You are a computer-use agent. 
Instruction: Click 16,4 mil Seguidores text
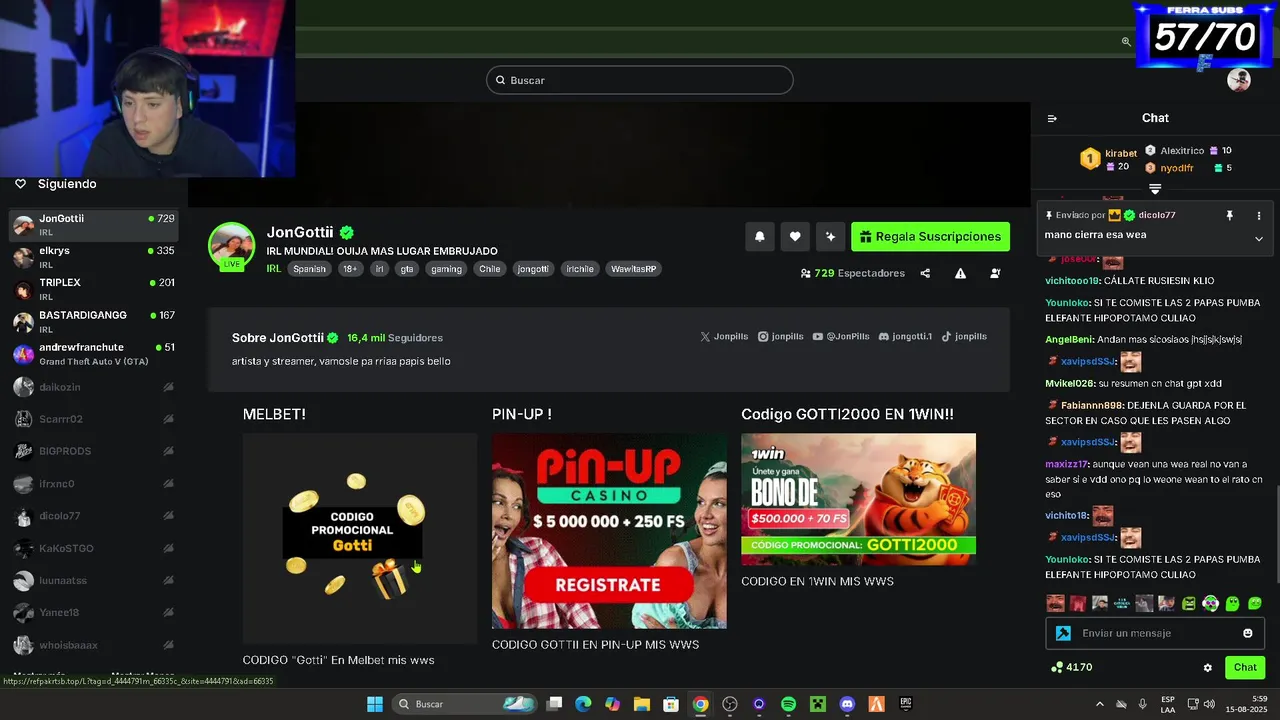[395, 338]
